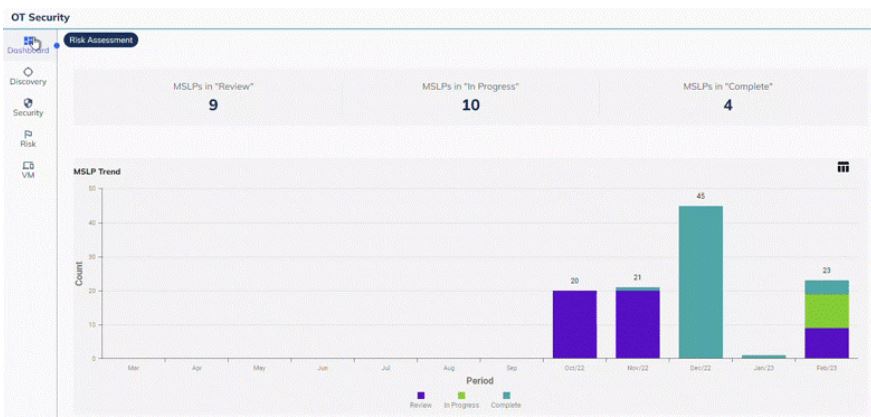Open the MSLPs in "Review" card
Screen dimensions: 871x417
[x=213, y=96]
